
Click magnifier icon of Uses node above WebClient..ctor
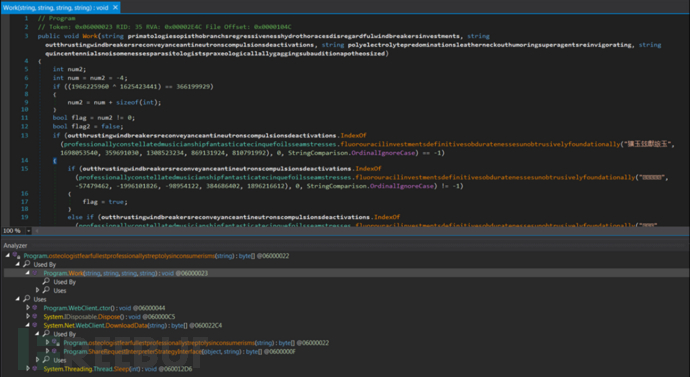click(x=26, y=299)
